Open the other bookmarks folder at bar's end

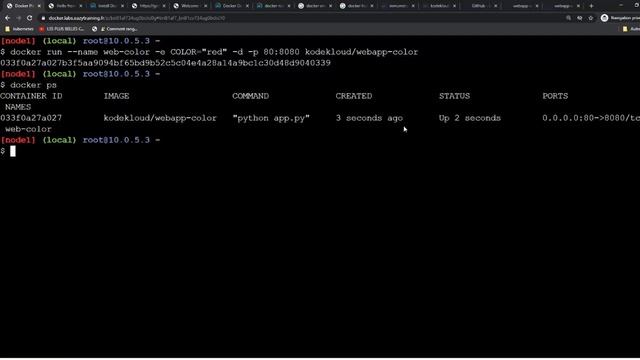[x=631, y=29]
